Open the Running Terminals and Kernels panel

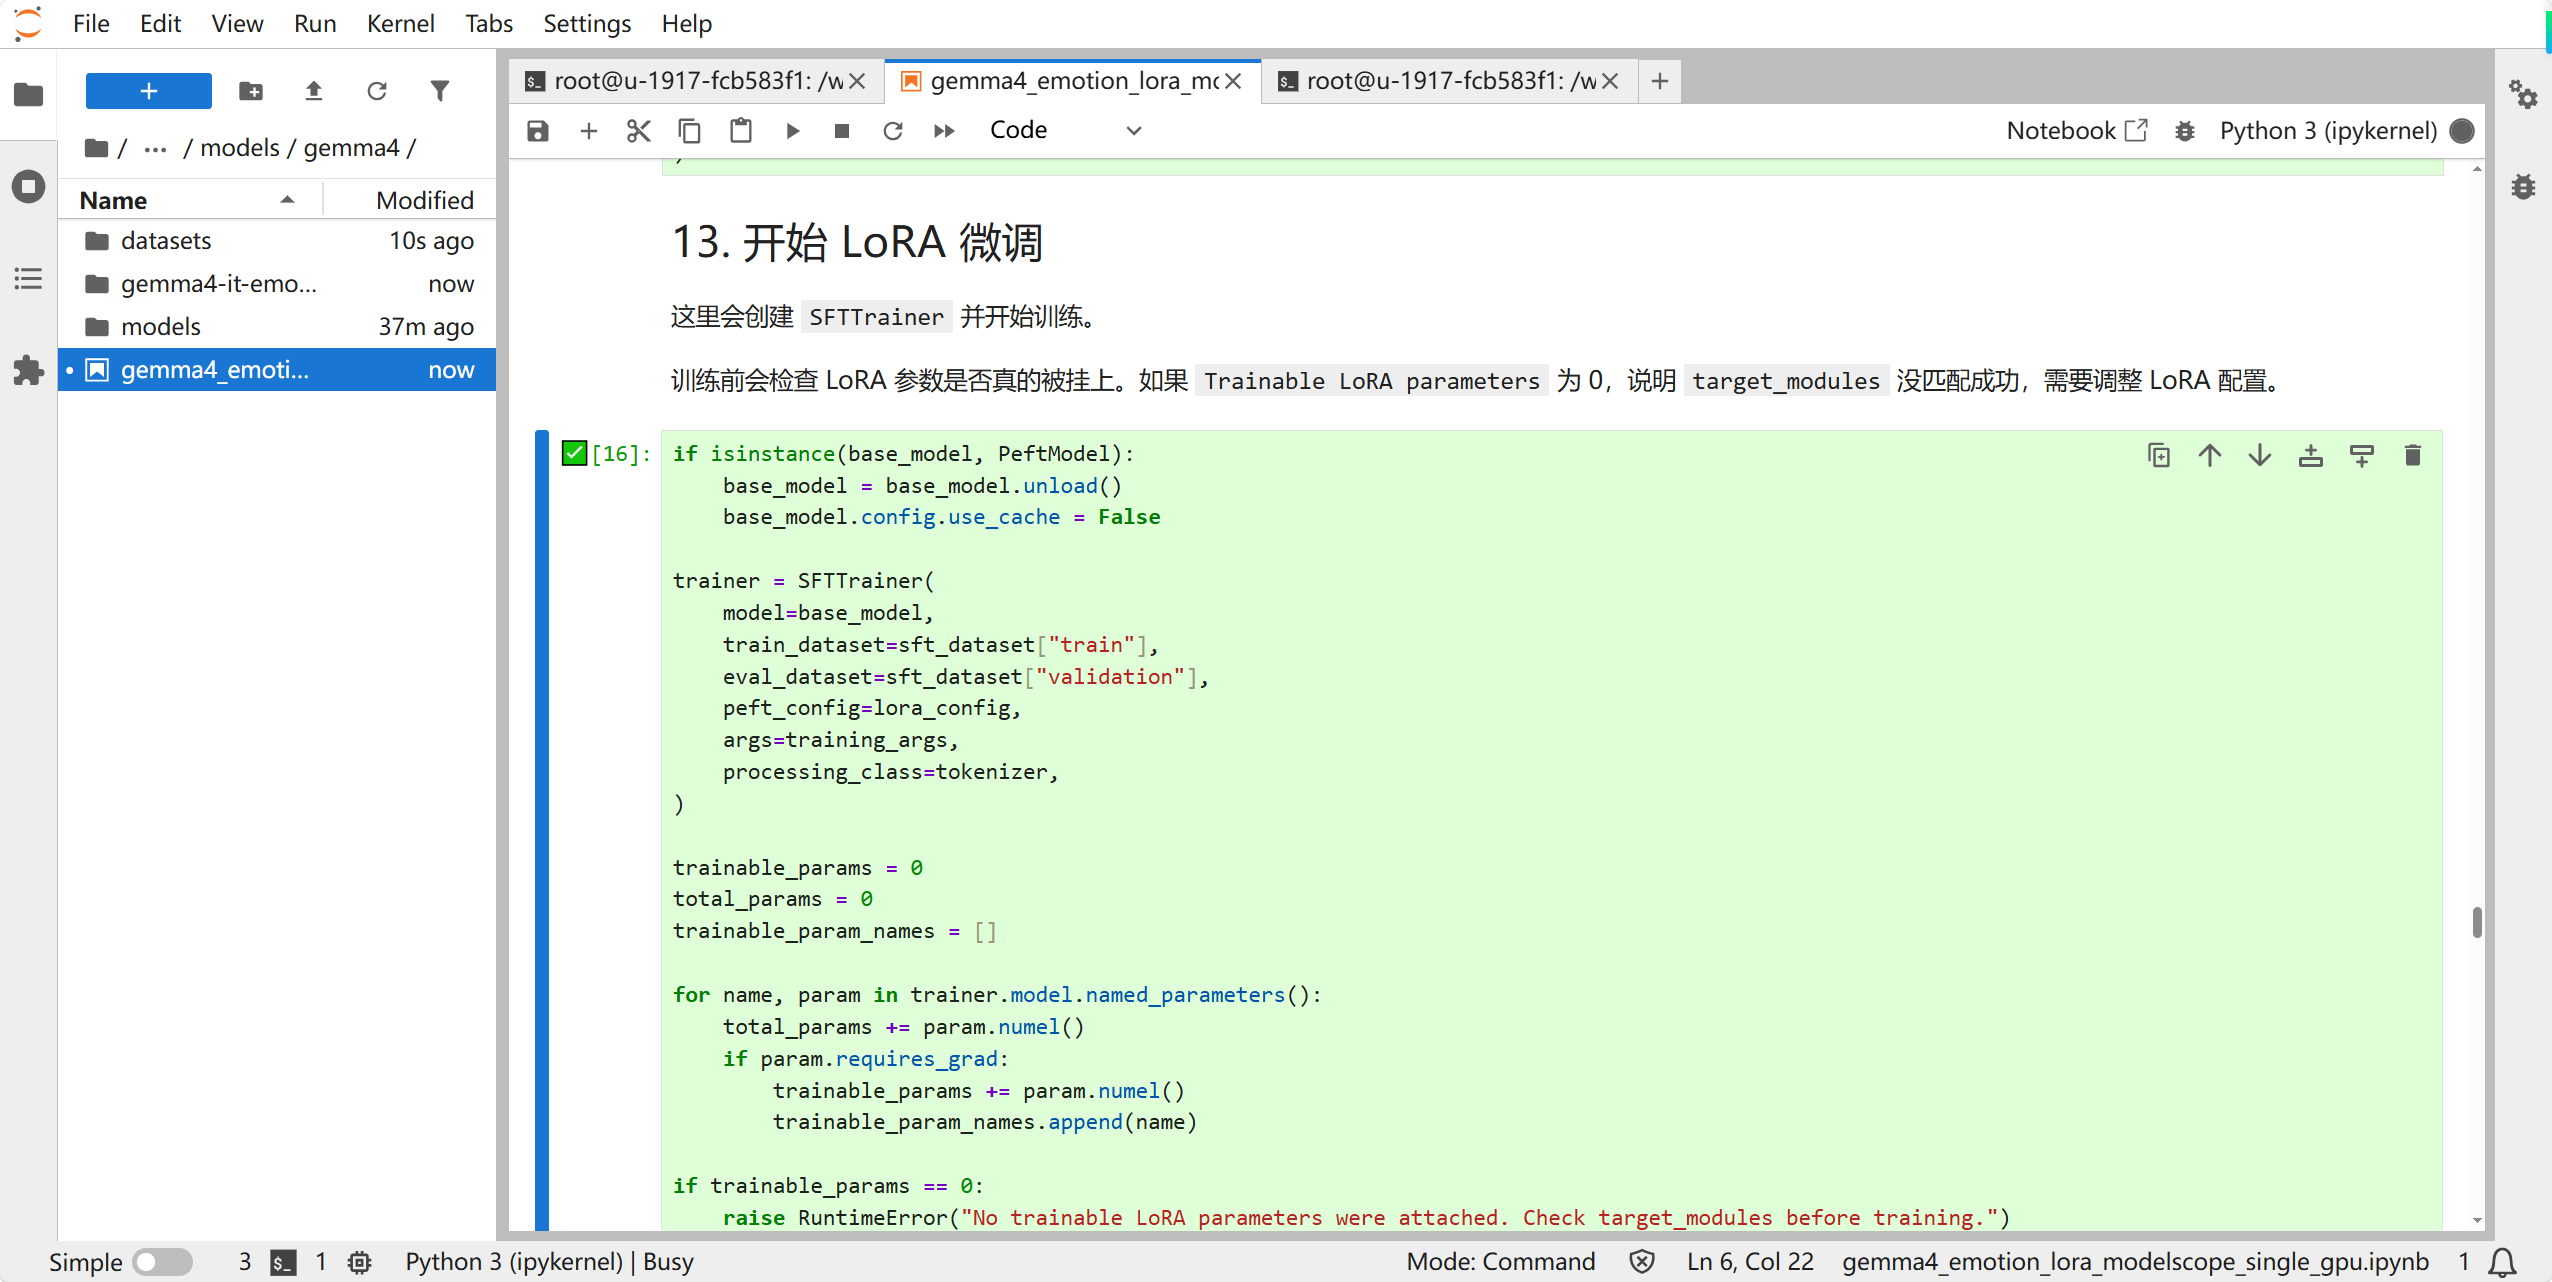28,186
